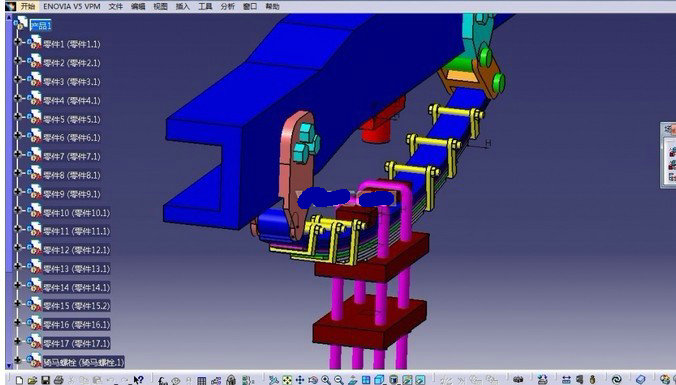Select tree item 零件12 (零件12.1)
Image resolution: width=676 pixels, height=385 pixels.
point(76,250)
